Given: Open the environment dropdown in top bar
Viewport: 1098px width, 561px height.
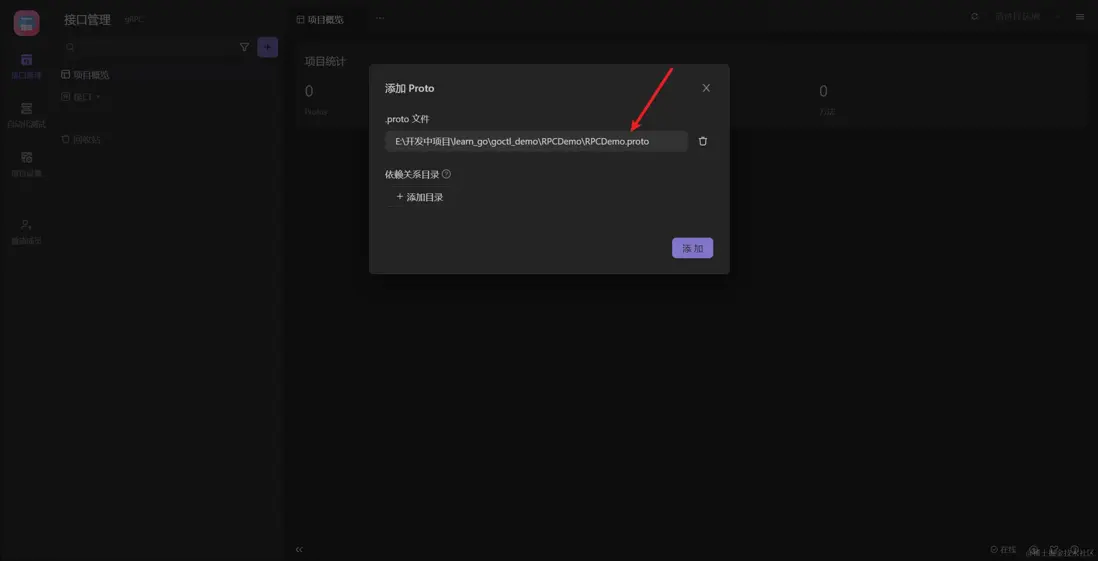Looking at the screenshot, I should [x=1027, y=17].
